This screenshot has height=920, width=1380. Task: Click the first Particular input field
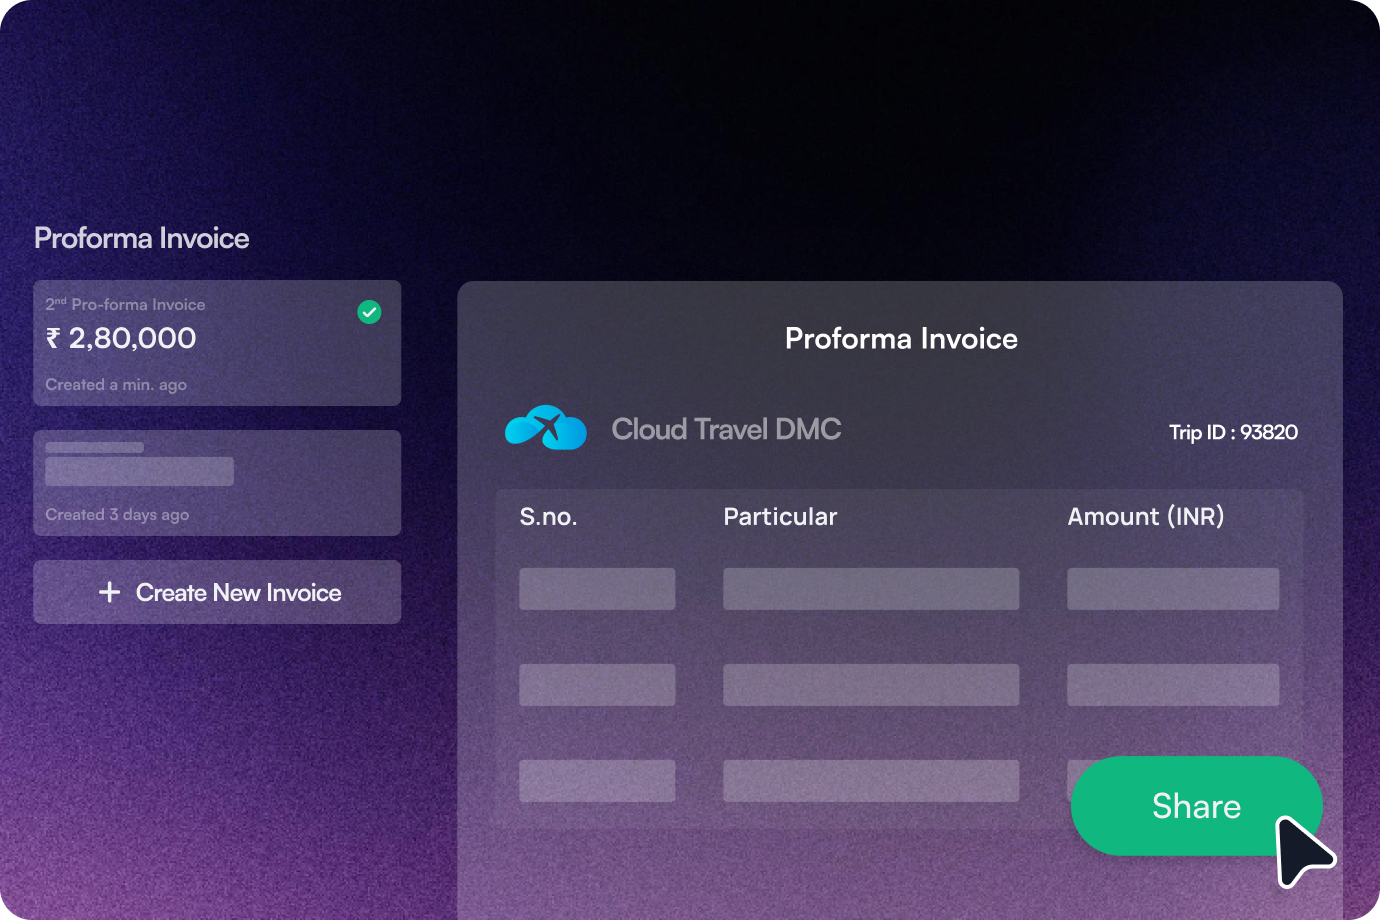(x=870, y=589)
